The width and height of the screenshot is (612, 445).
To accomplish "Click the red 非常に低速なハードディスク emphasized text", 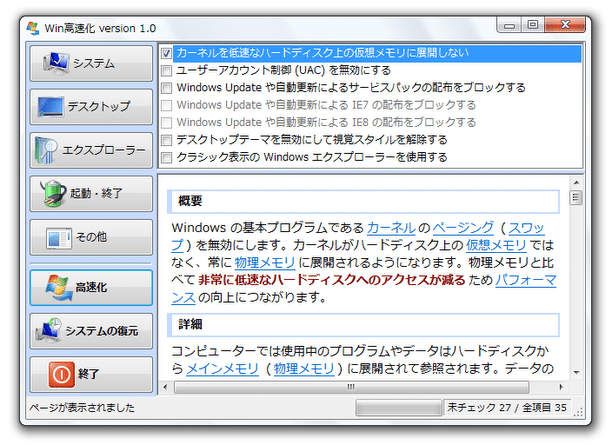I will [331, 280].
